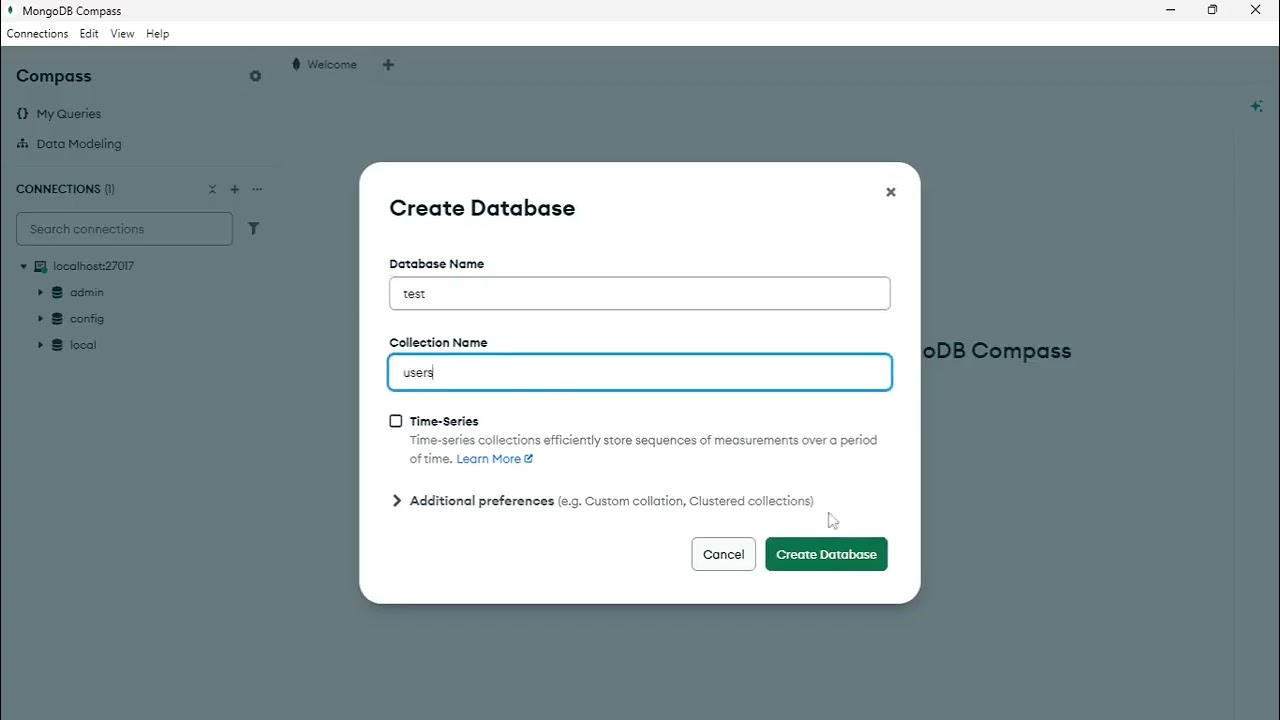Add new connection plus icon
Viewport: 1280px width, 720px height.
(x=235, y=189)
